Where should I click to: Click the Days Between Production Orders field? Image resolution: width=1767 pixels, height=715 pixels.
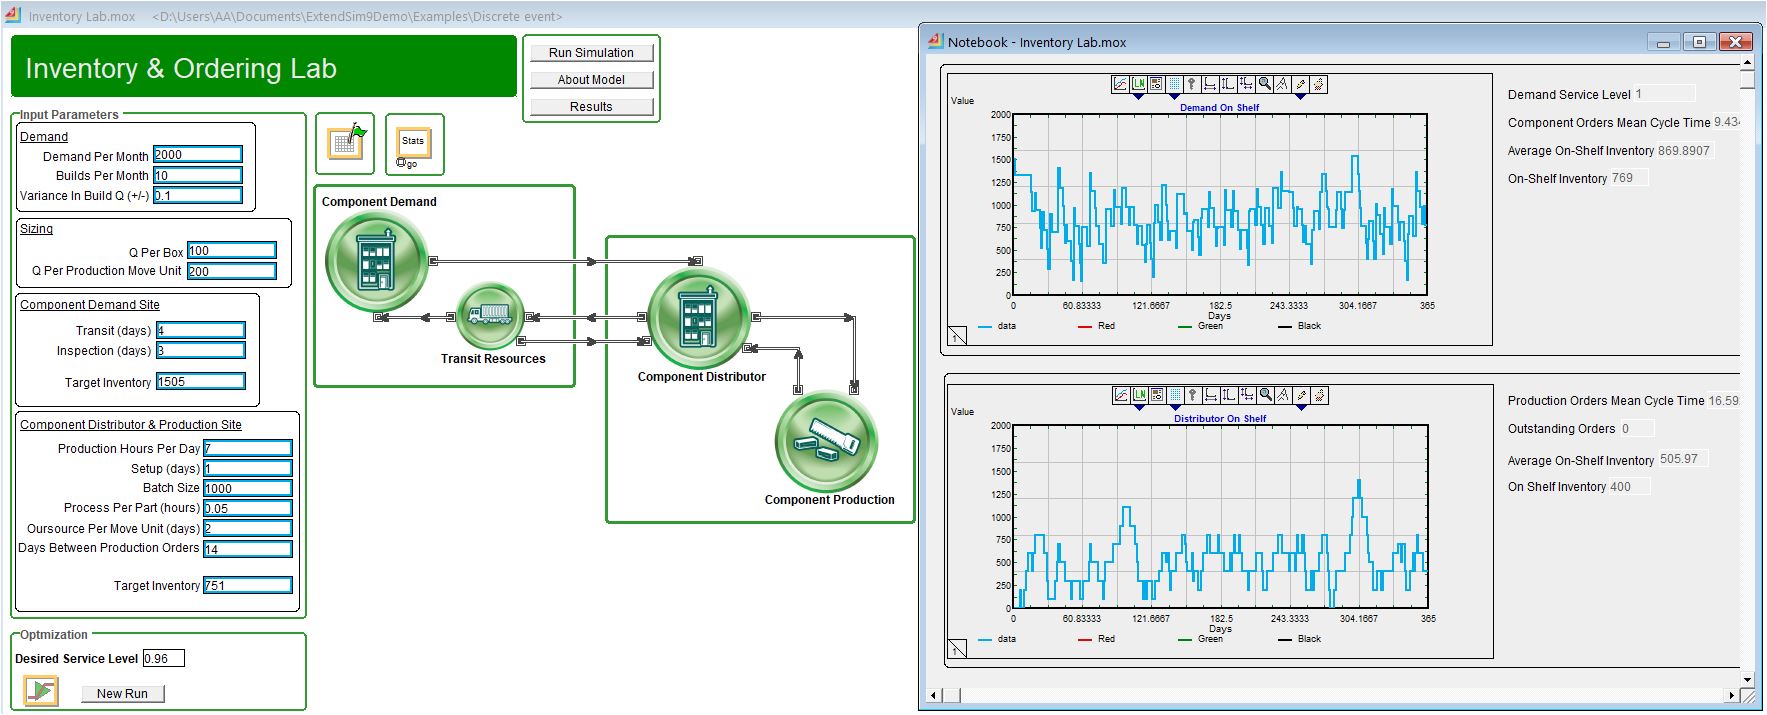click(248, 549)
